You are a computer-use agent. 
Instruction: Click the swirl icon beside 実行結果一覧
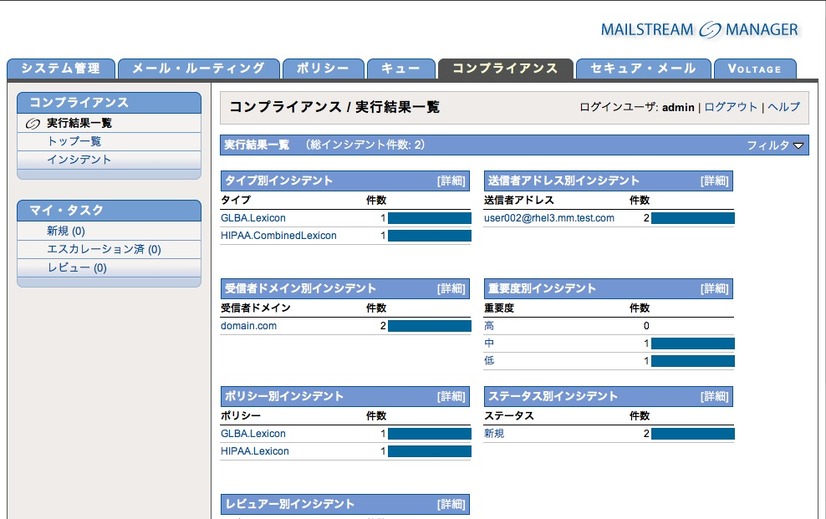(x=33, y=123)
